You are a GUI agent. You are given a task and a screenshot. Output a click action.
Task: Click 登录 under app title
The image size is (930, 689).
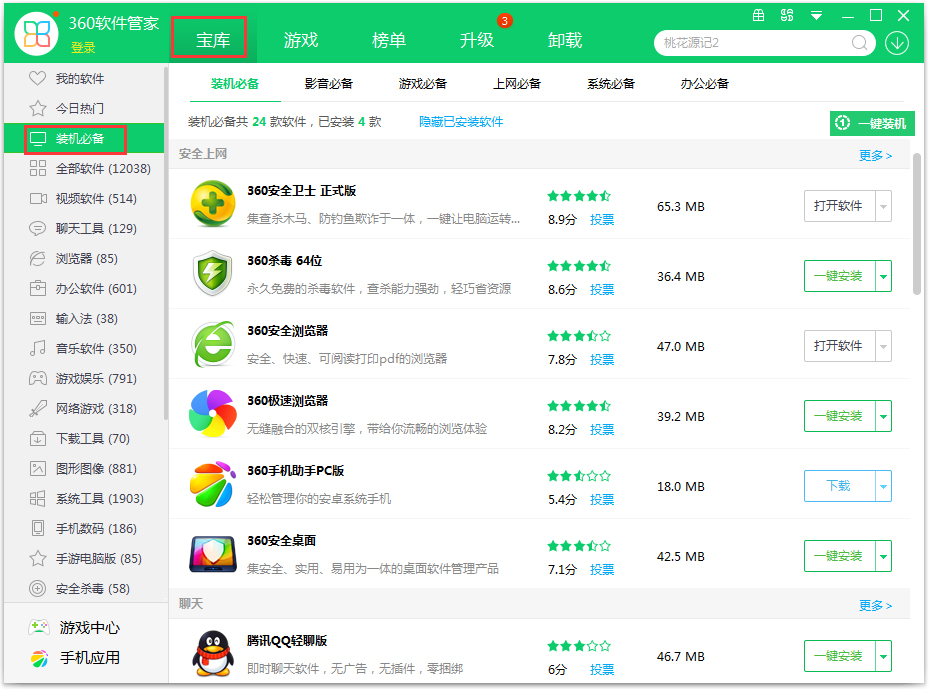tap(83, 47)
